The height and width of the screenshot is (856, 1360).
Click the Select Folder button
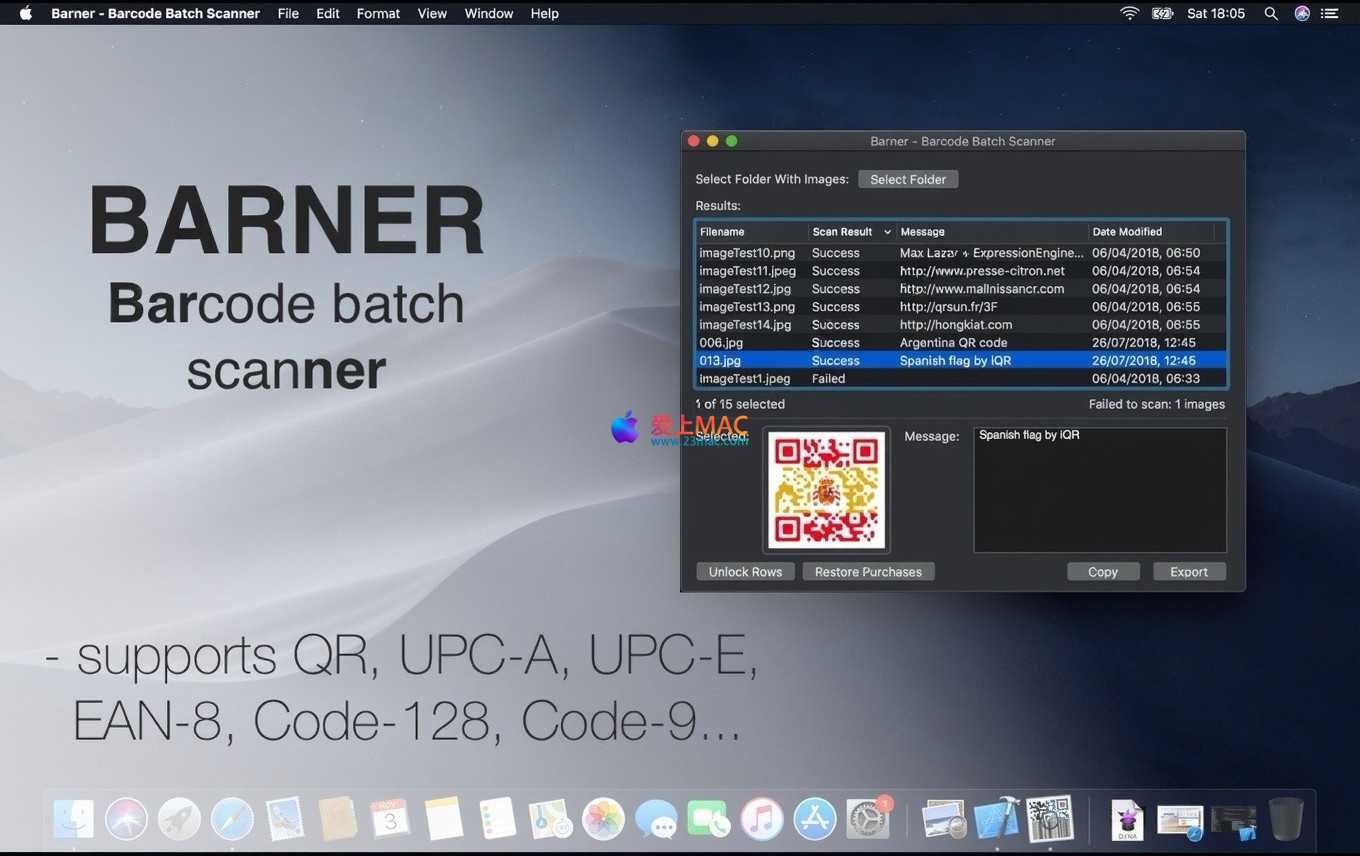[908, 179]
